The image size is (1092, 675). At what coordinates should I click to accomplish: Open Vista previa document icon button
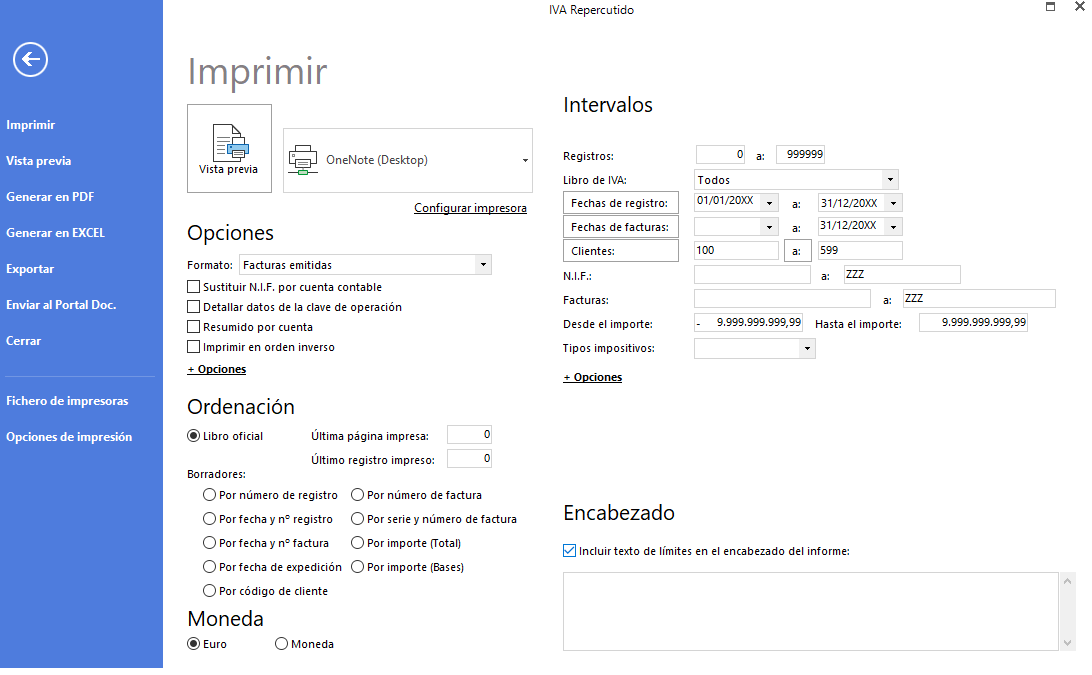point(229,148)
